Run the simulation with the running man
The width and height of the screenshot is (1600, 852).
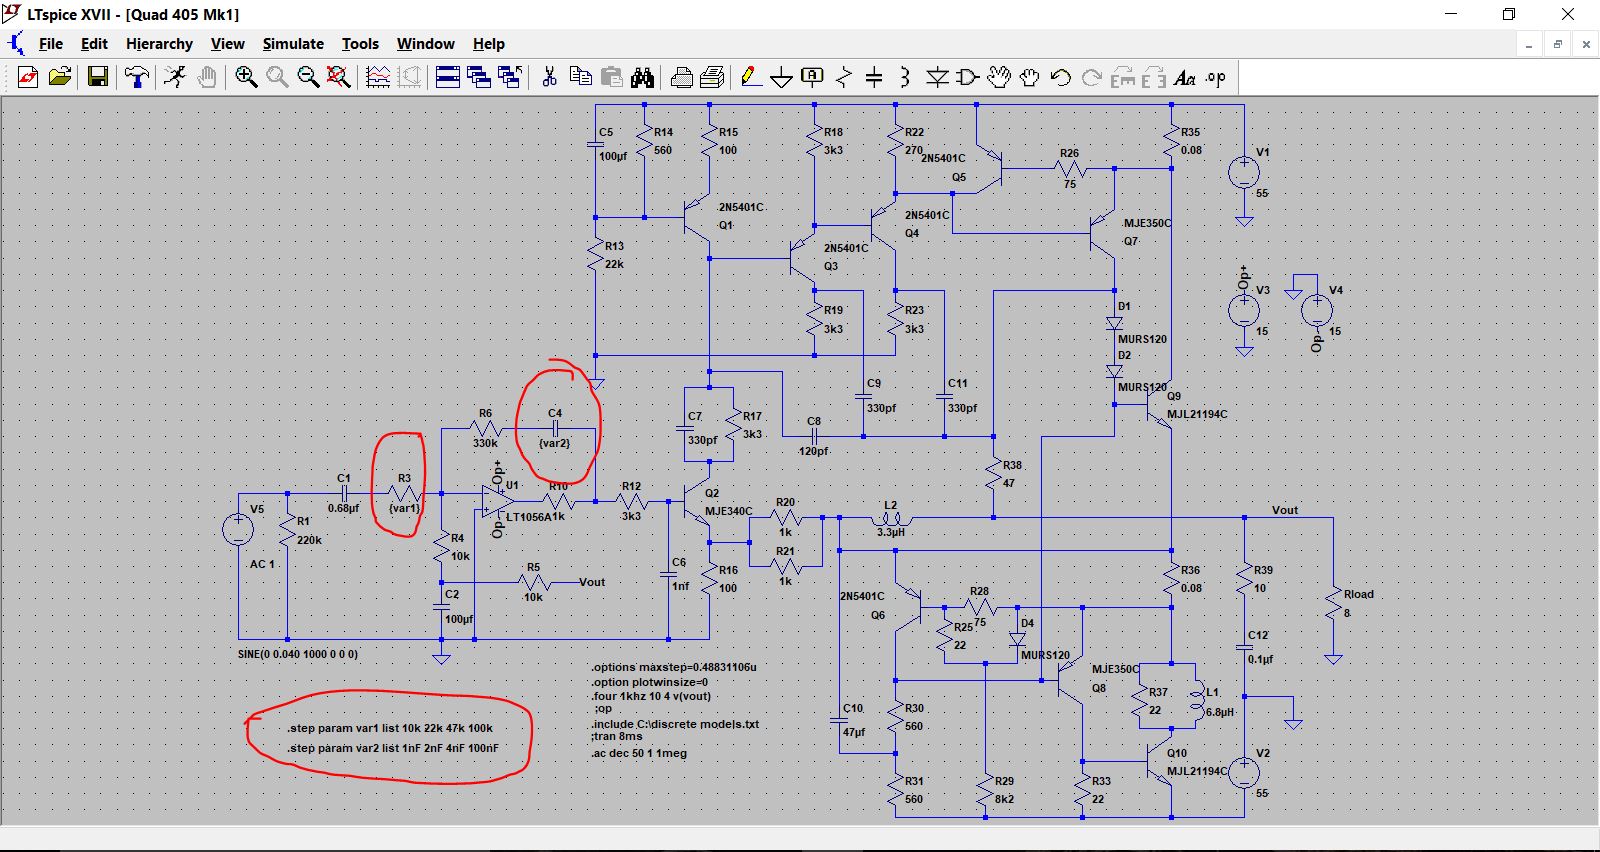(175, 77)
